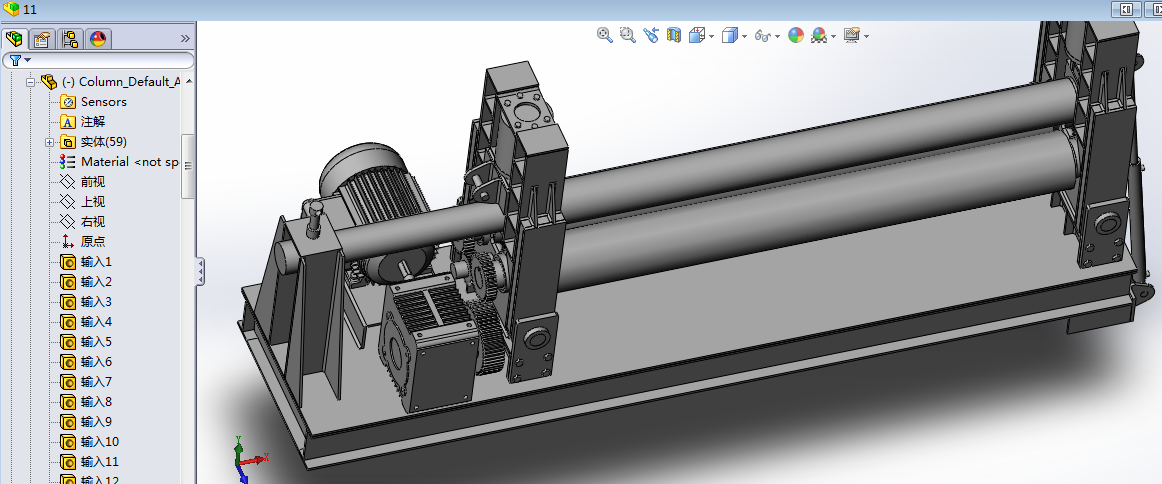The image size is (1162, 484).
Task: Select imported feature 输入7
Action: point(86,382)
